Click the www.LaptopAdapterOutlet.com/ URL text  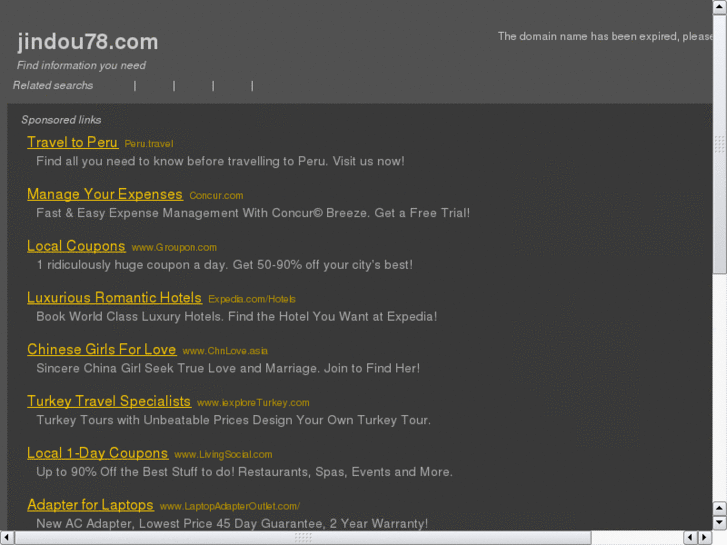(x=230, y=506)
